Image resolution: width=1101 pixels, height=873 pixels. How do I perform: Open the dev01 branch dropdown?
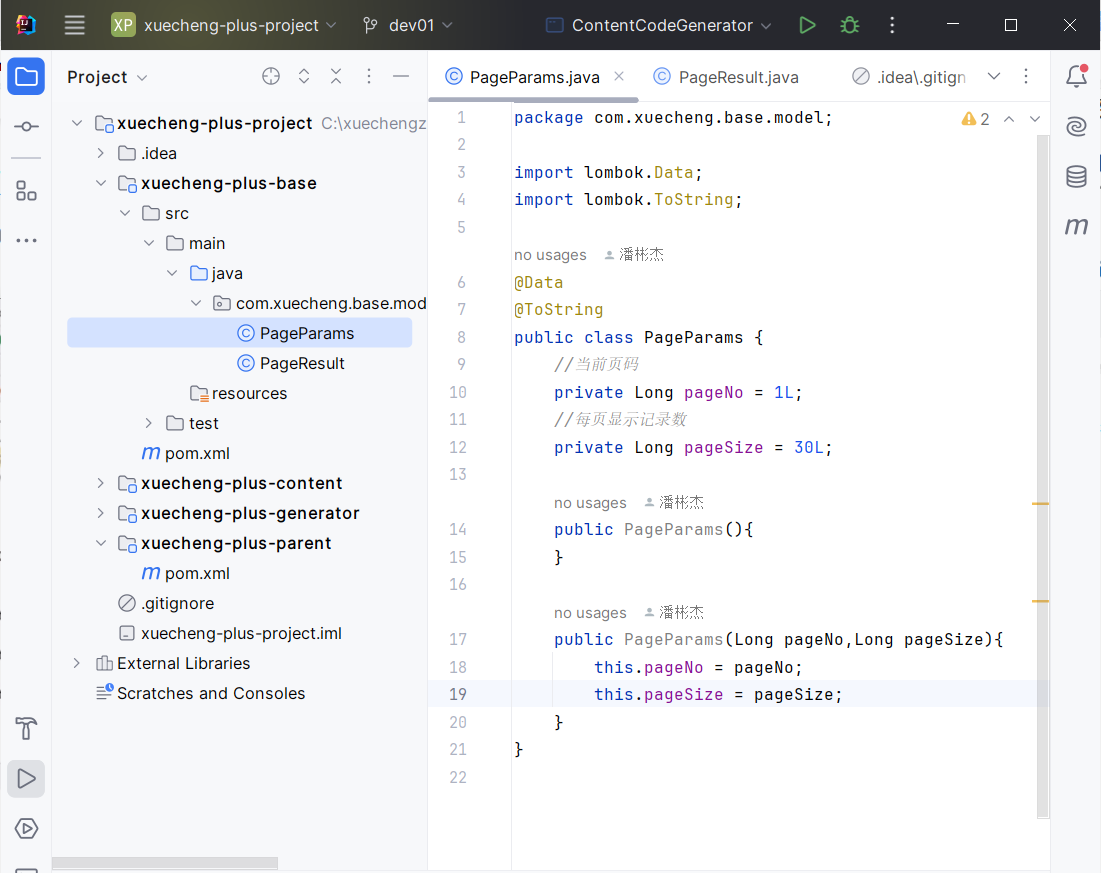coord(409,25)
